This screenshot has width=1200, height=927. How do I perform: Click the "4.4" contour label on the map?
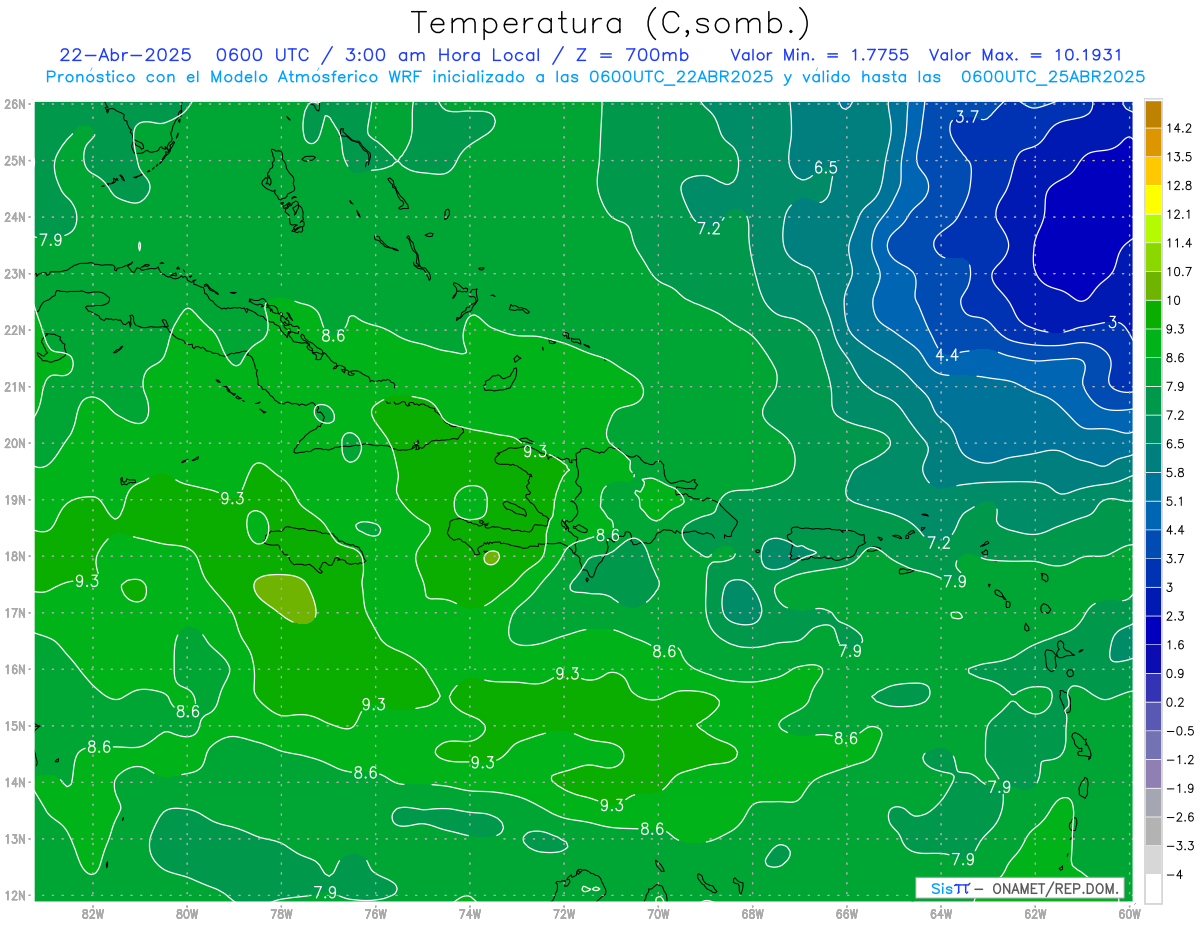coord(947,355)
